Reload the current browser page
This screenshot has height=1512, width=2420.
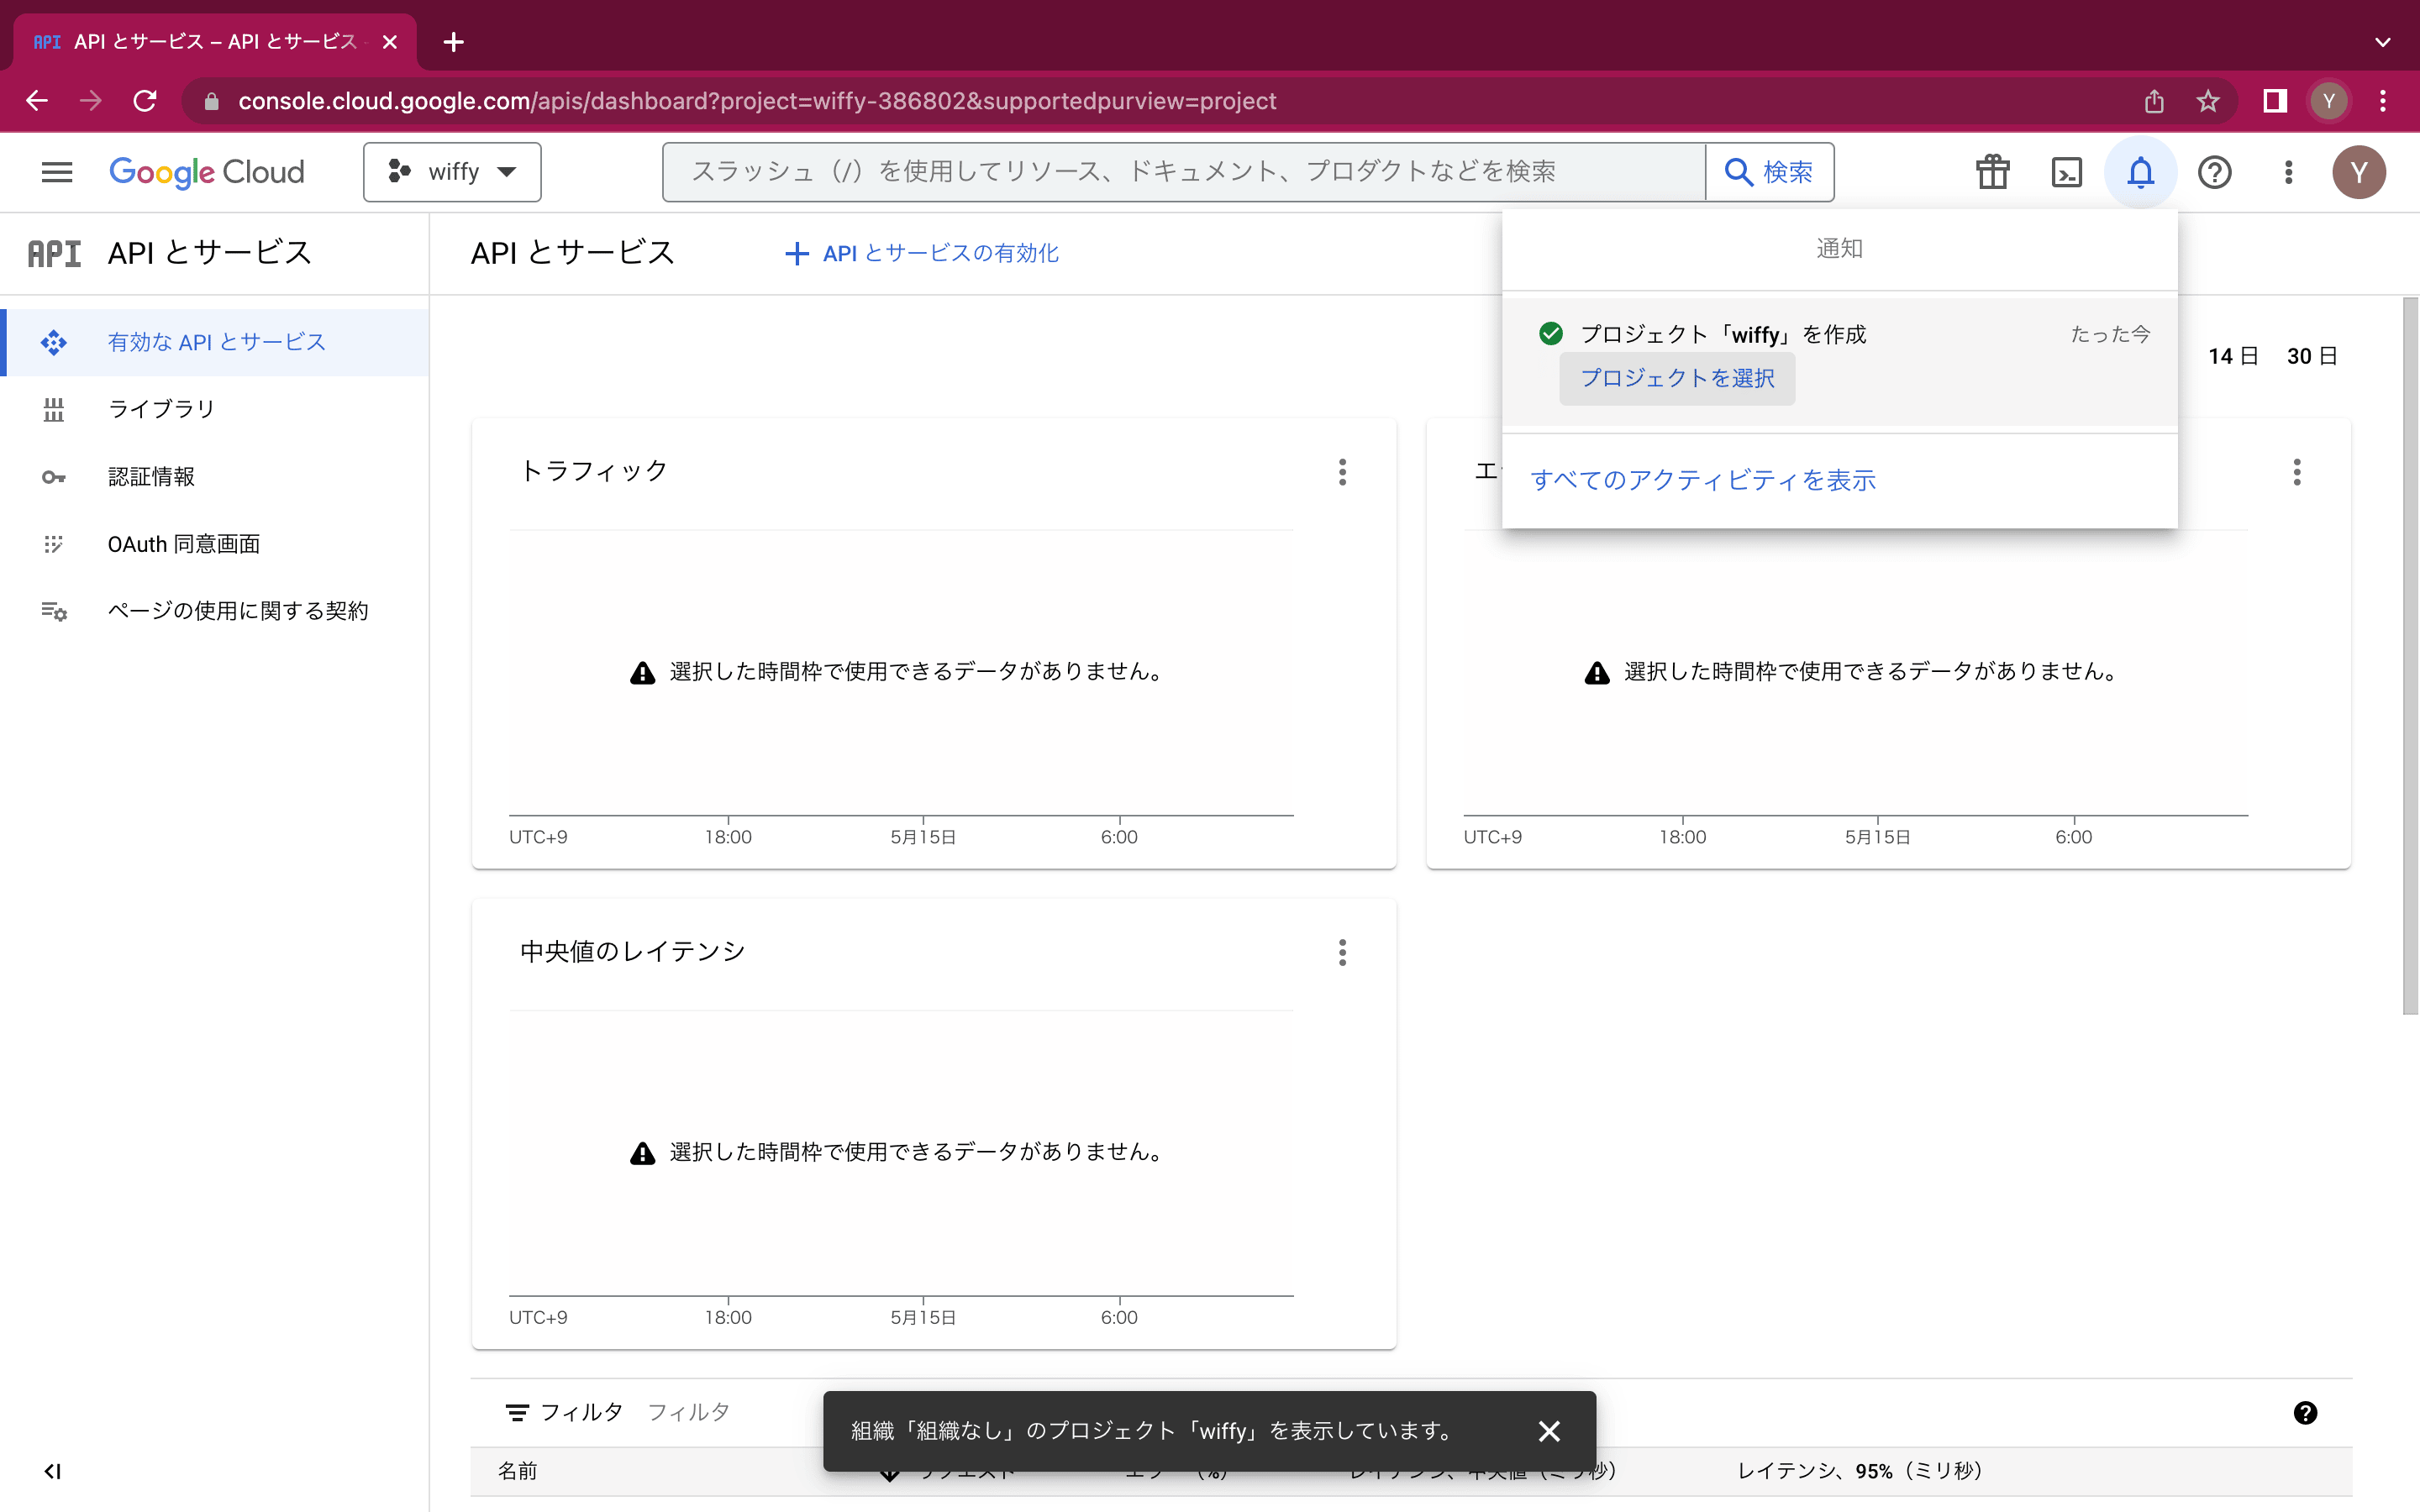pyautogui.click(x=145, y=101)
